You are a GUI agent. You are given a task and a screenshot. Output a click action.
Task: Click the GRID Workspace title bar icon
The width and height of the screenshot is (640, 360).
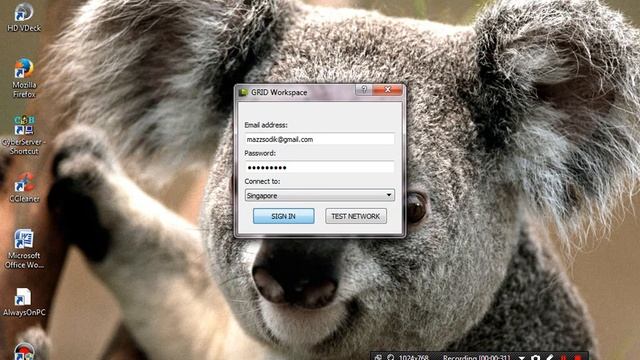243,92
